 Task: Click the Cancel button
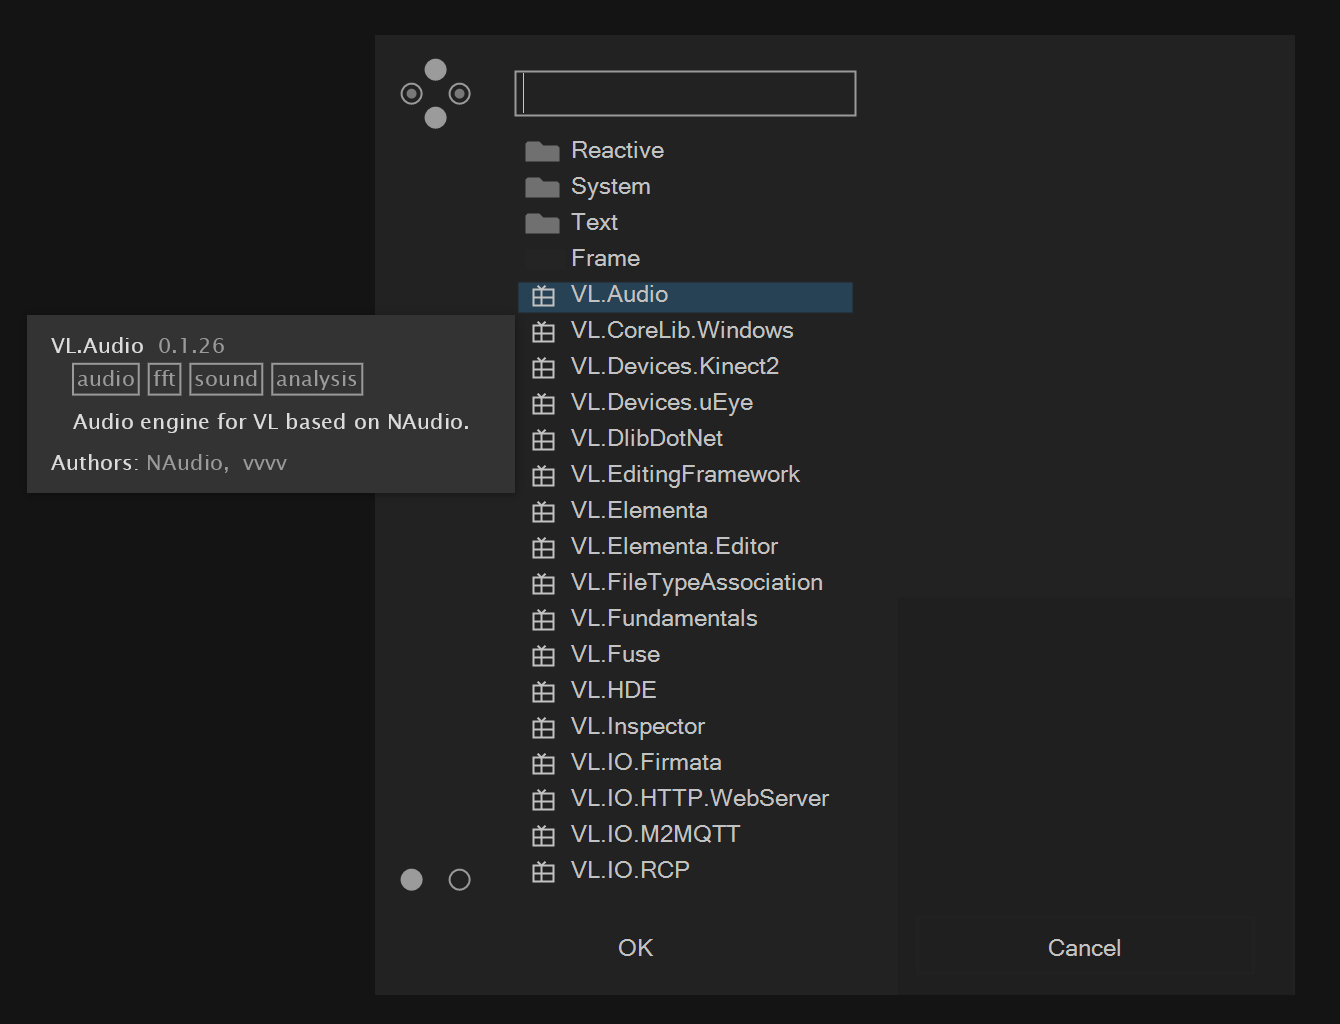pos(1084,947)
